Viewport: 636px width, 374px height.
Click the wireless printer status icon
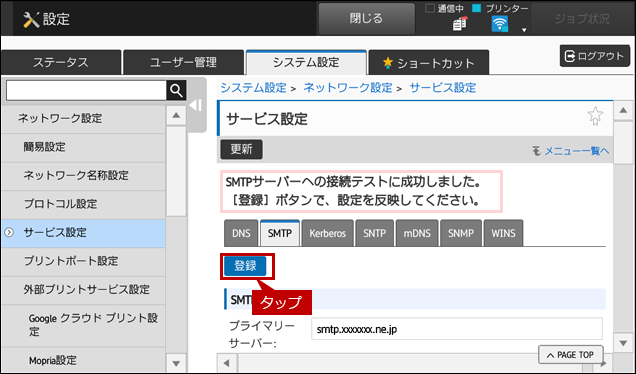pos(500,24)
